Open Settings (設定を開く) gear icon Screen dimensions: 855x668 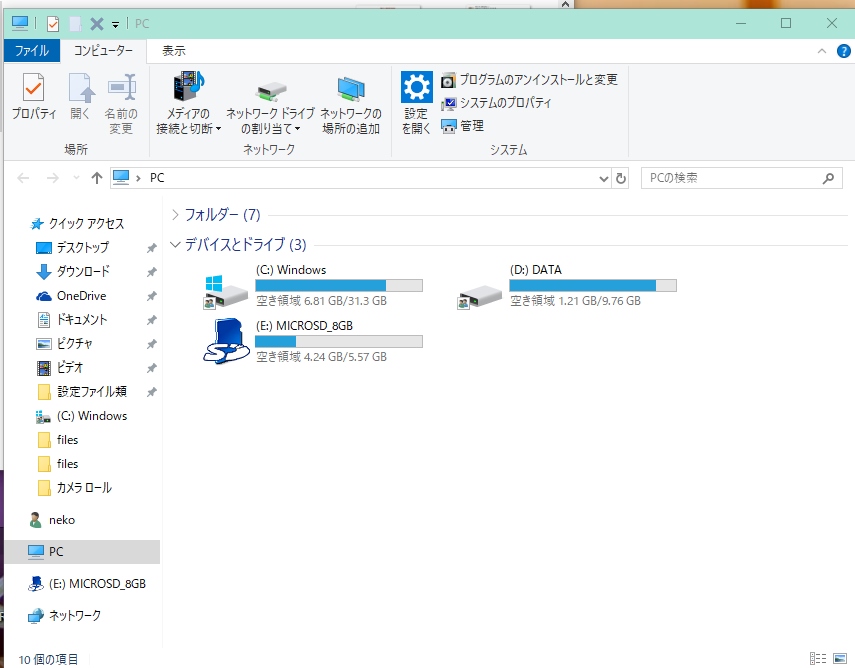416,101
